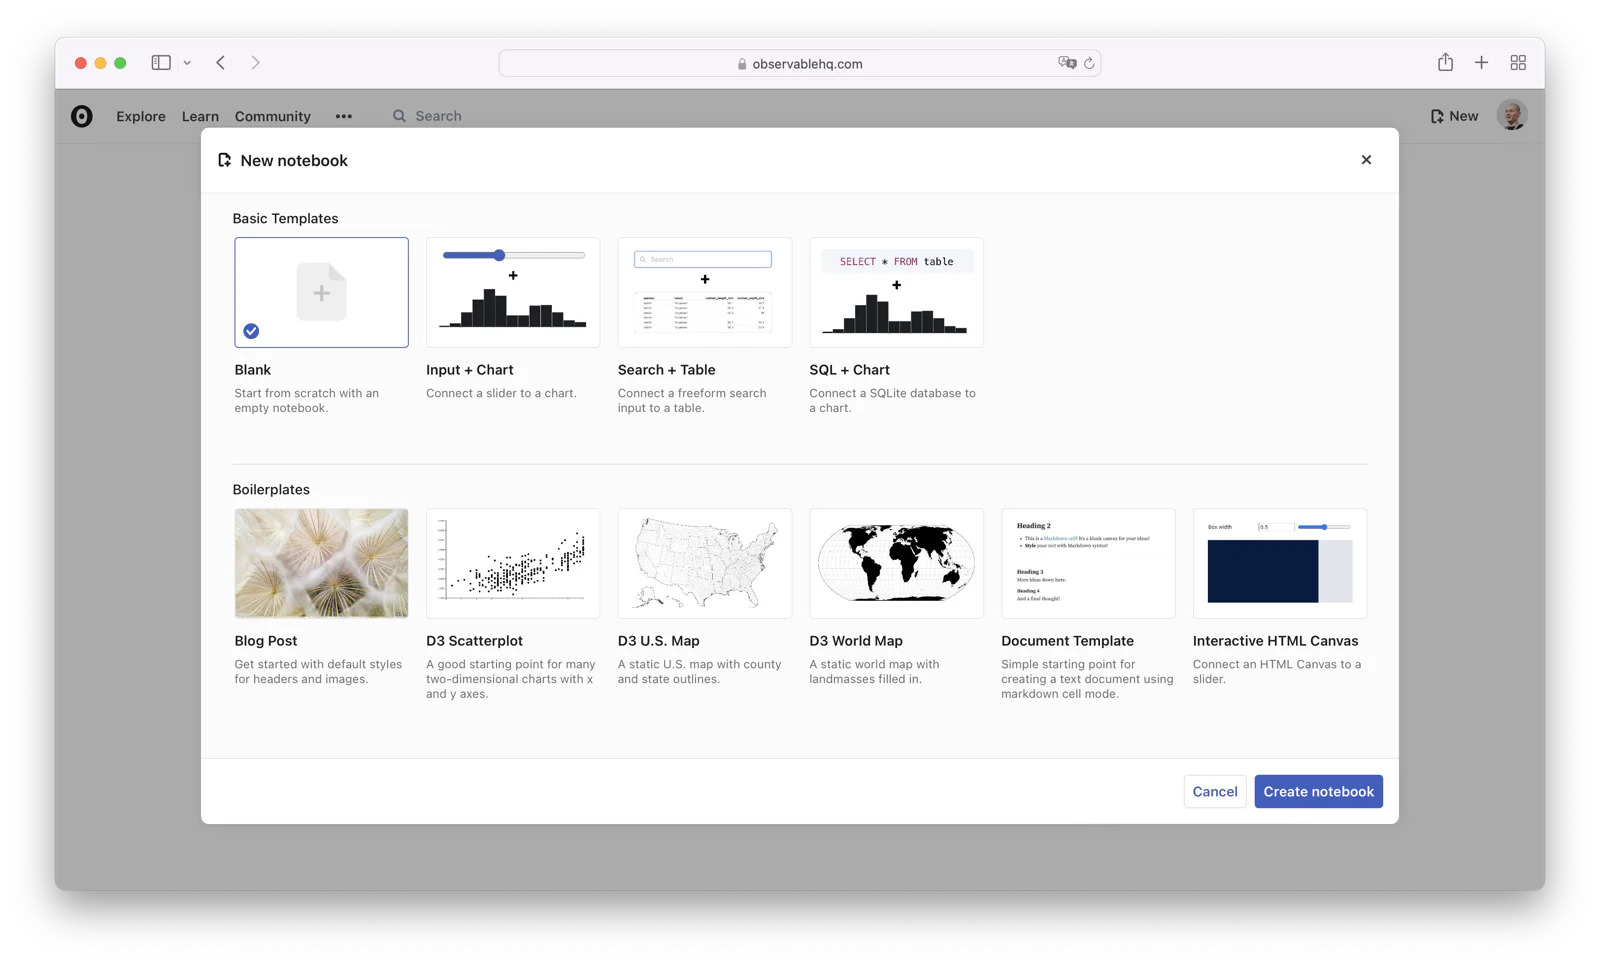
Task: Select the Search + Table template thumbnail
Action: coord(705,292)
